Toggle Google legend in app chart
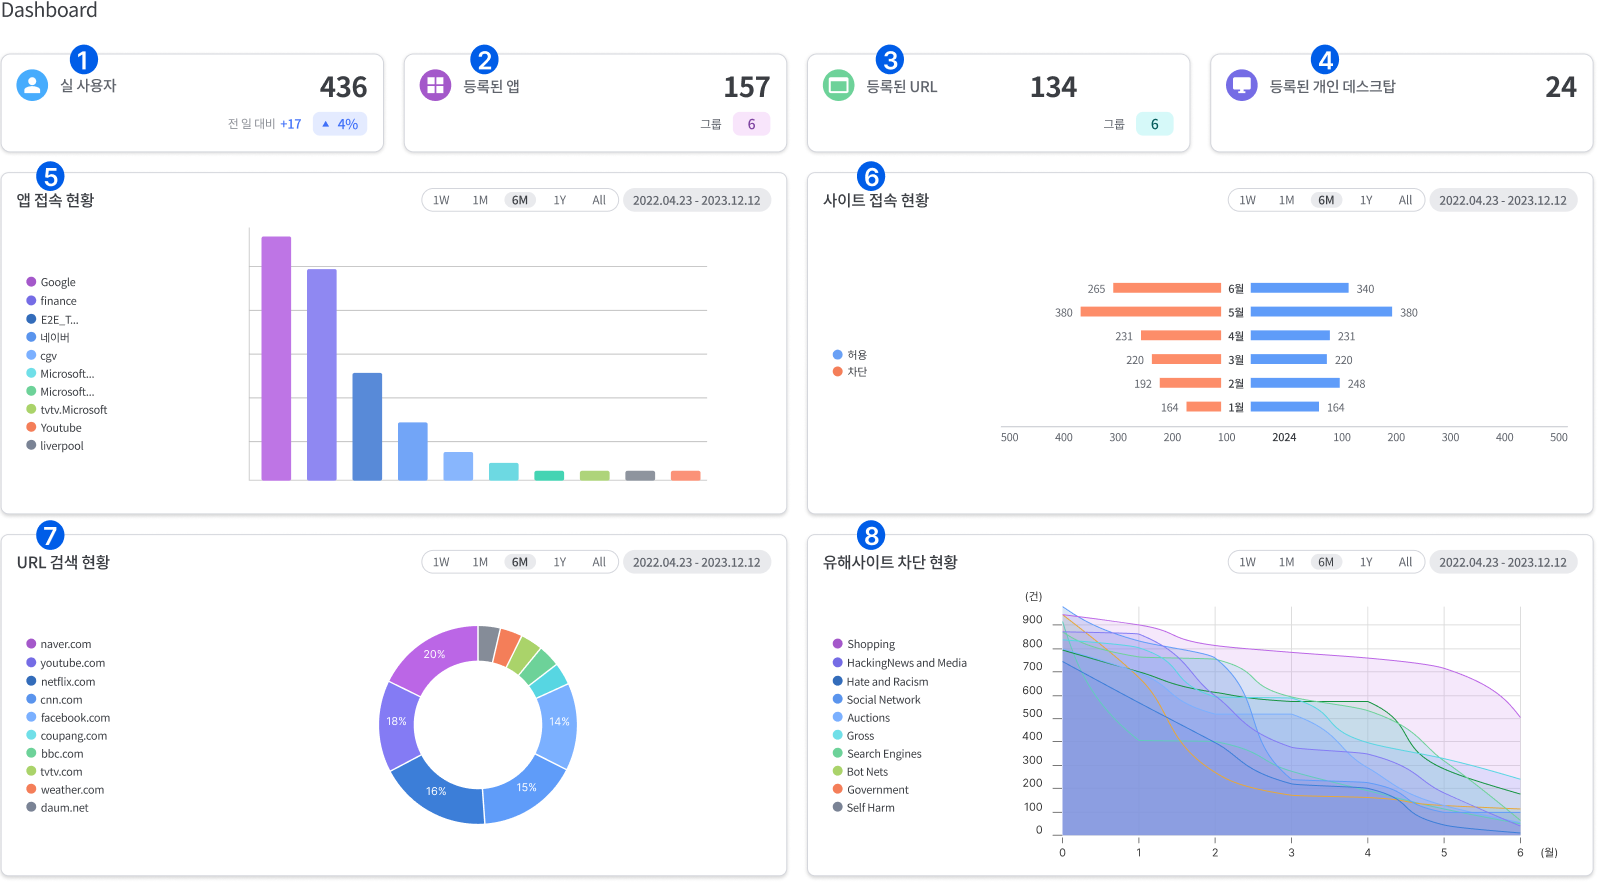The image size is (1606, 884). (x=51, y=282)
